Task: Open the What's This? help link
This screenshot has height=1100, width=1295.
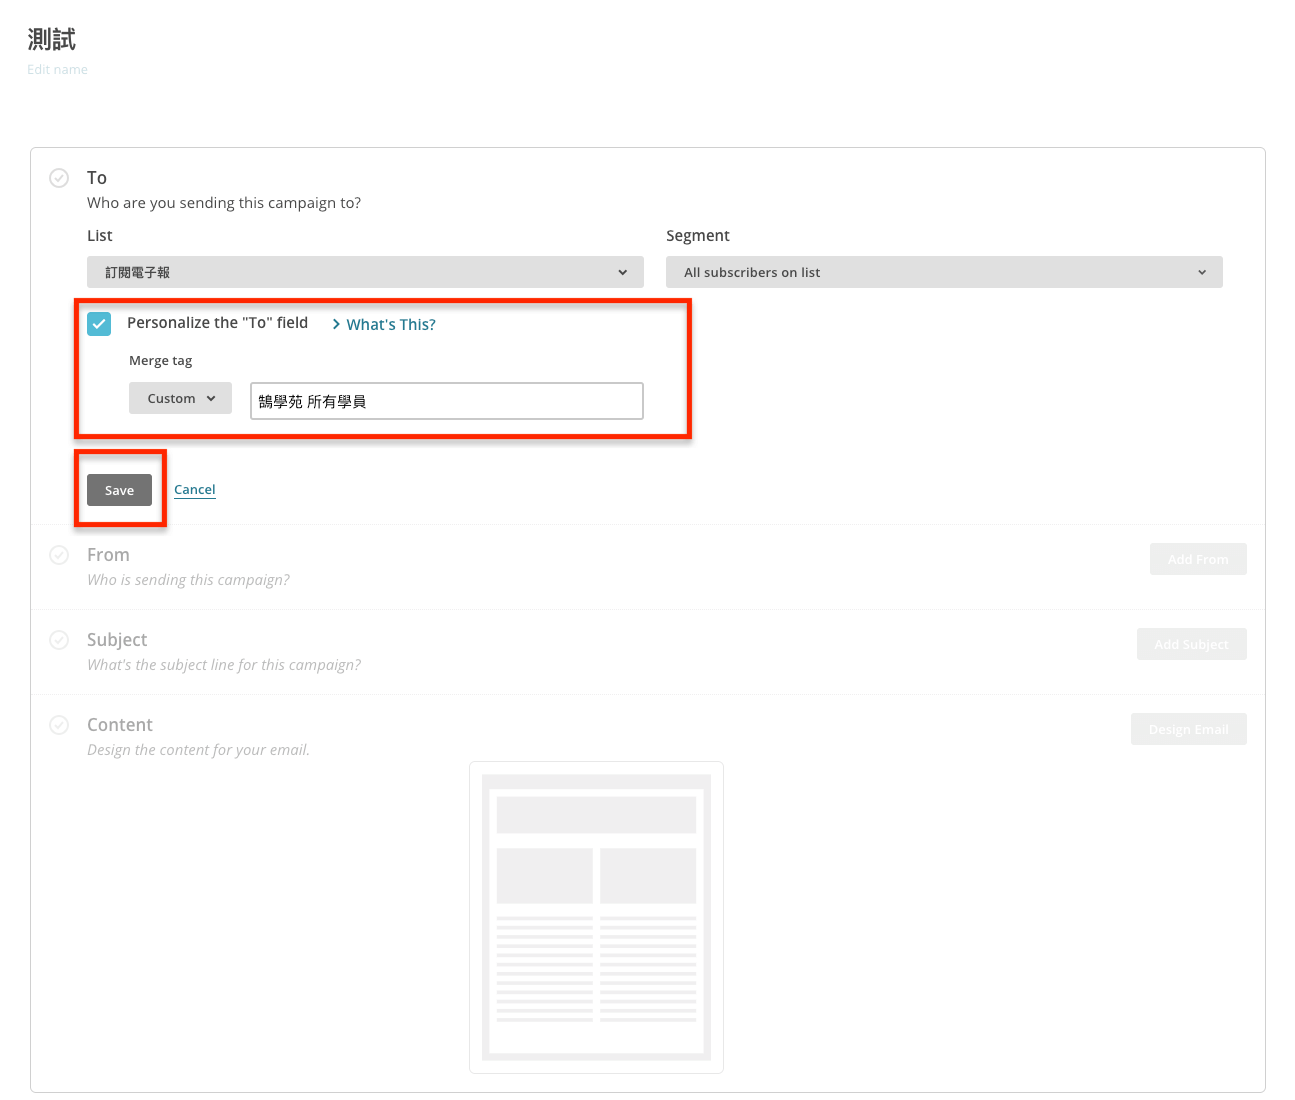Action: pyautogui.click(x=391, y=325)
